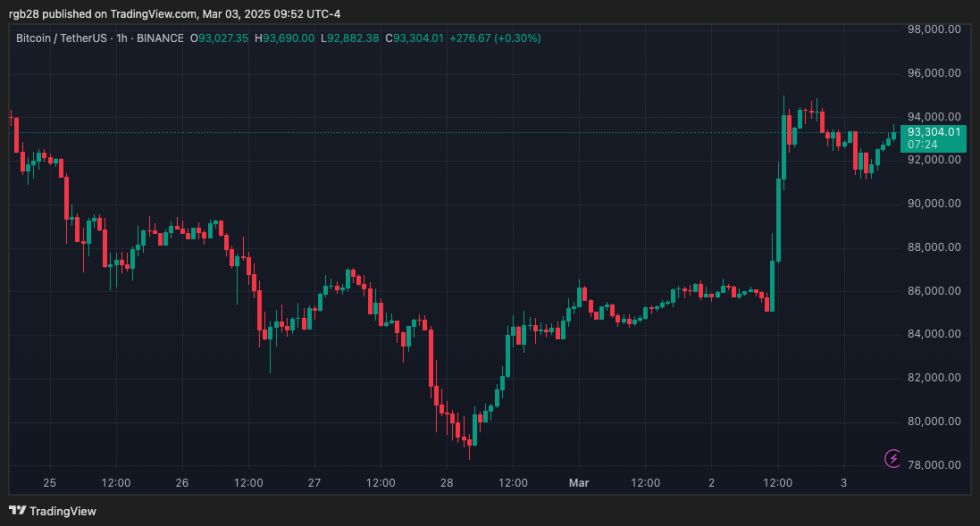Click the green current price label 93,304.01
This screenshot has width=980, height=526.
pyautogui.click(x=934, y=132)
